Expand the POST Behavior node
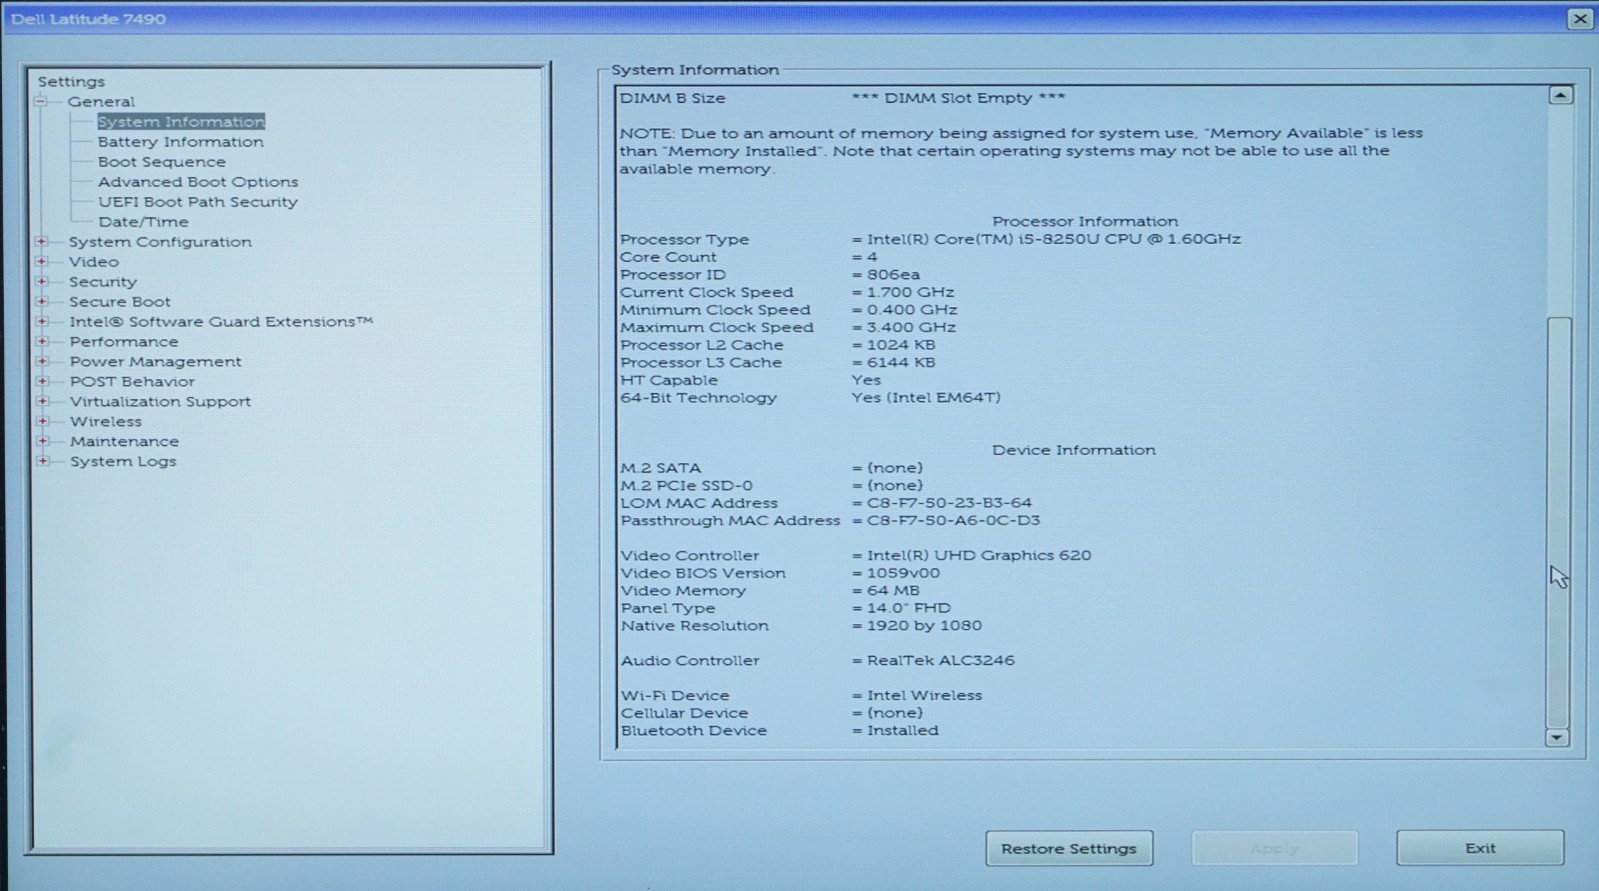 [41, 381]
